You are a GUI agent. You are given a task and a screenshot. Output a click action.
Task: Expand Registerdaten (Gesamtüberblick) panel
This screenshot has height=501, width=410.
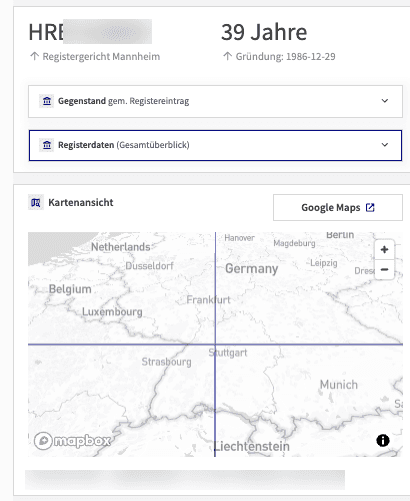click(x=215, y=145)
